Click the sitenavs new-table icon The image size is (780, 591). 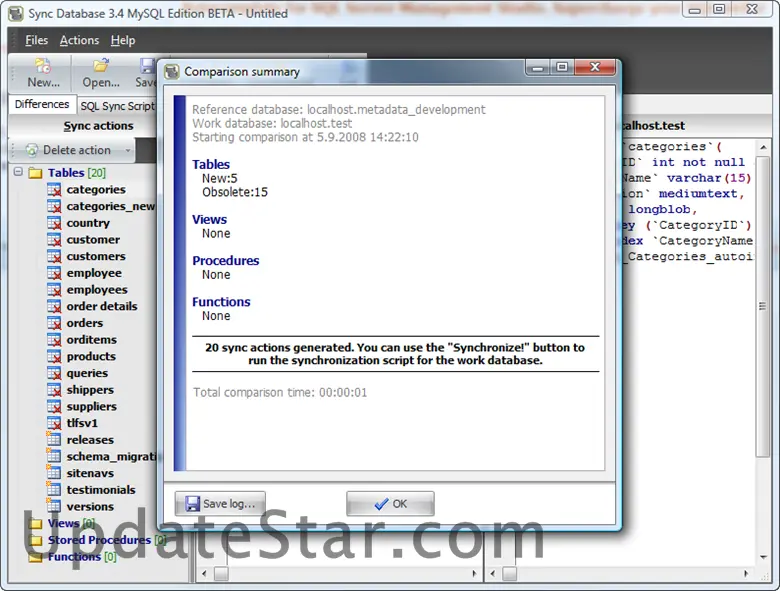[x=54, y=473]
